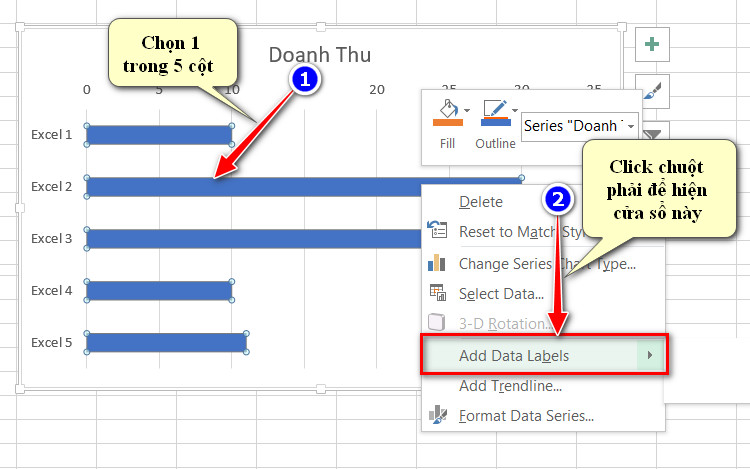750x469 pixels.
Task: Select the Doanh Thu chart title
Action: point(320,55)
